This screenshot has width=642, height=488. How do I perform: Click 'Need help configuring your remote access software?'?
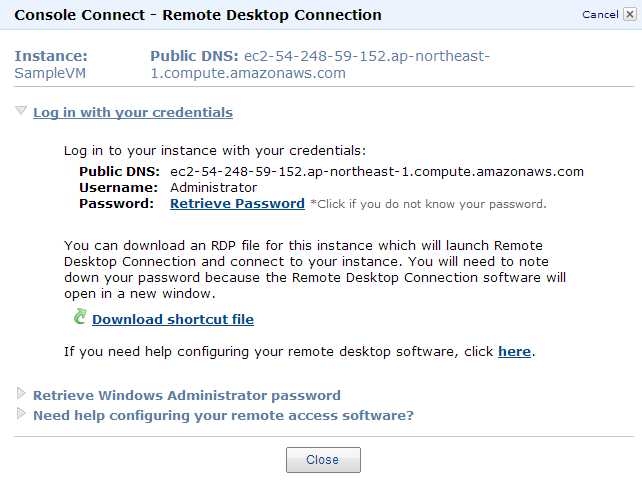(x=223, y=415)
